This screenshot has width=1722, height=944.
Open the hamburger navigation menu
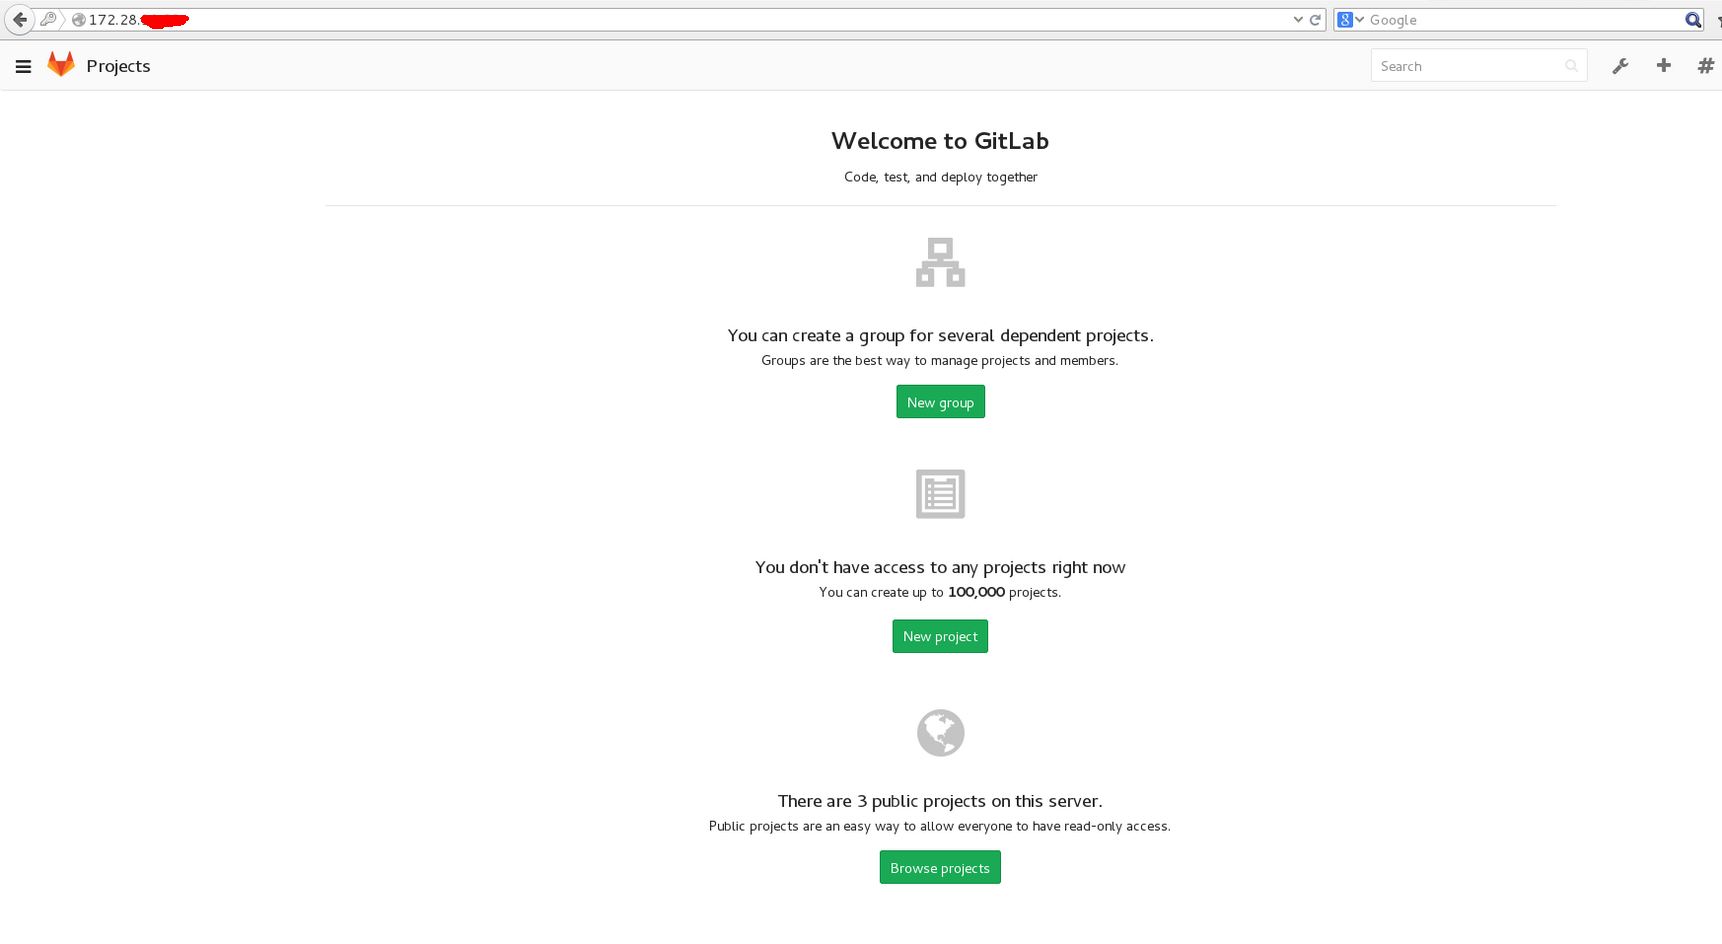pyautogui.click(x=23, y=67)
